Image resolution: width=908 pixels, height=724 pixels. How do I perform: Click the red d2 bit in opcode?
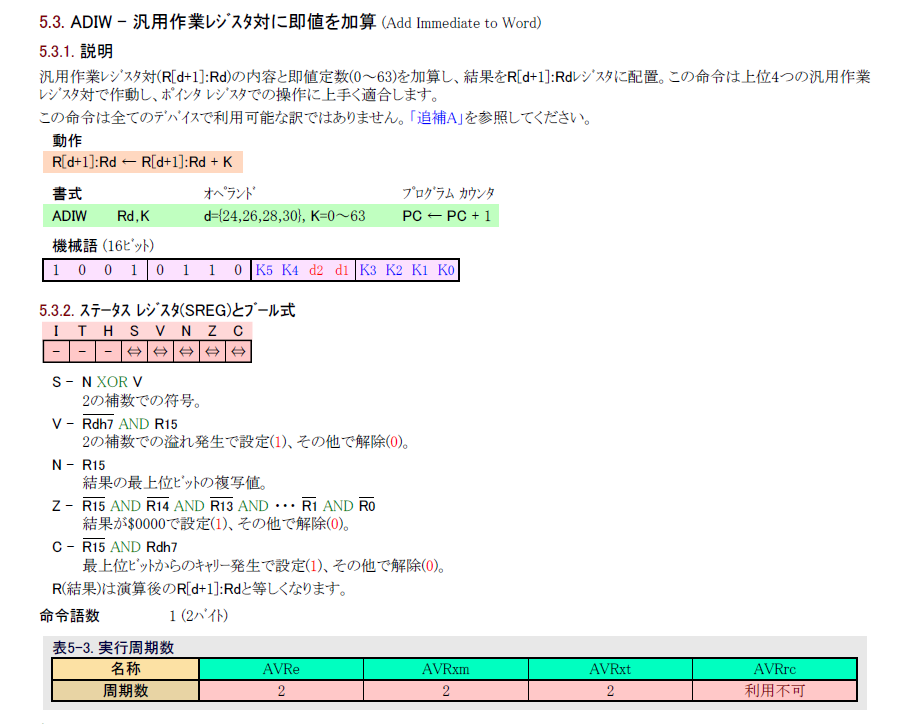click(x=316, y=270)
